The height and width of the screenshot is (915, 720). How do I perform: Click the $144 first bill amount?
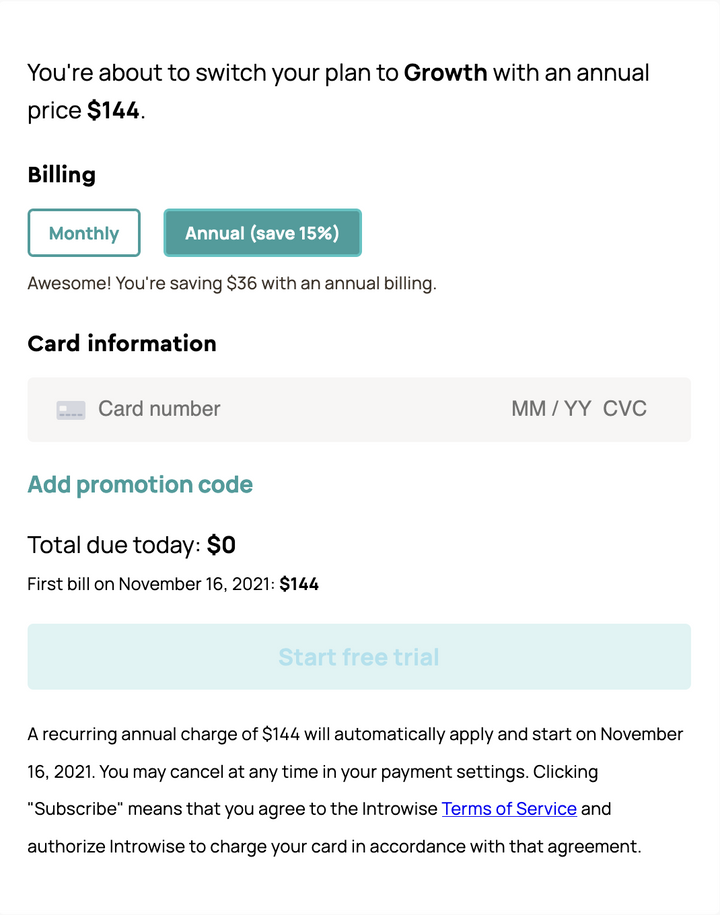tap(299, 584)
